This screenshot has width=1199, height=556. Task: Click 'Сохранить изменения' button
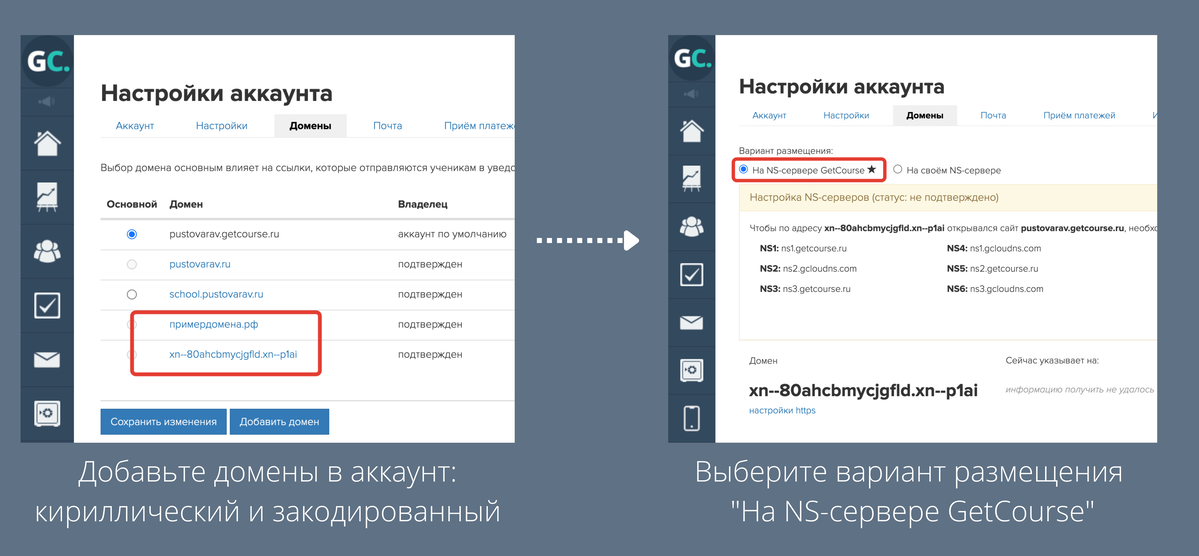pyautogui.click(x=164, y=421)
